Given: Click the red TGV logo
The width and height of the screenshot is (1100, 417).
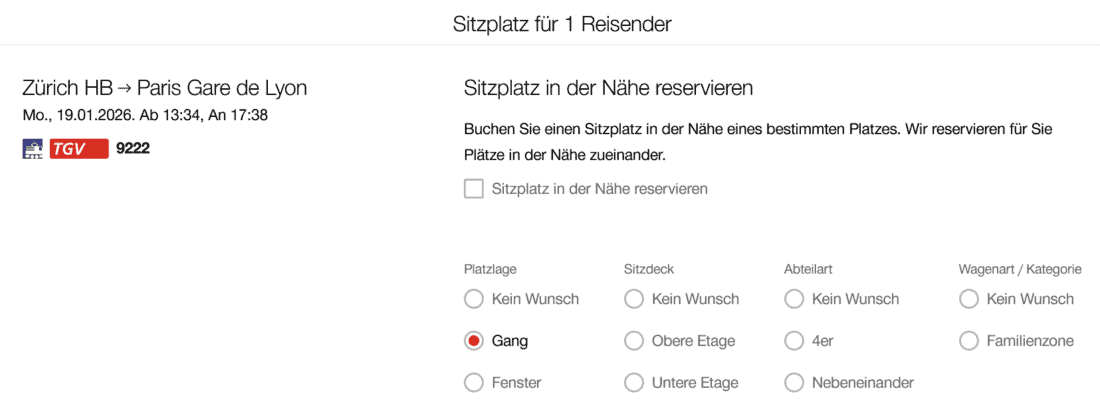Looking at the screenshot, I should point(78,149).
